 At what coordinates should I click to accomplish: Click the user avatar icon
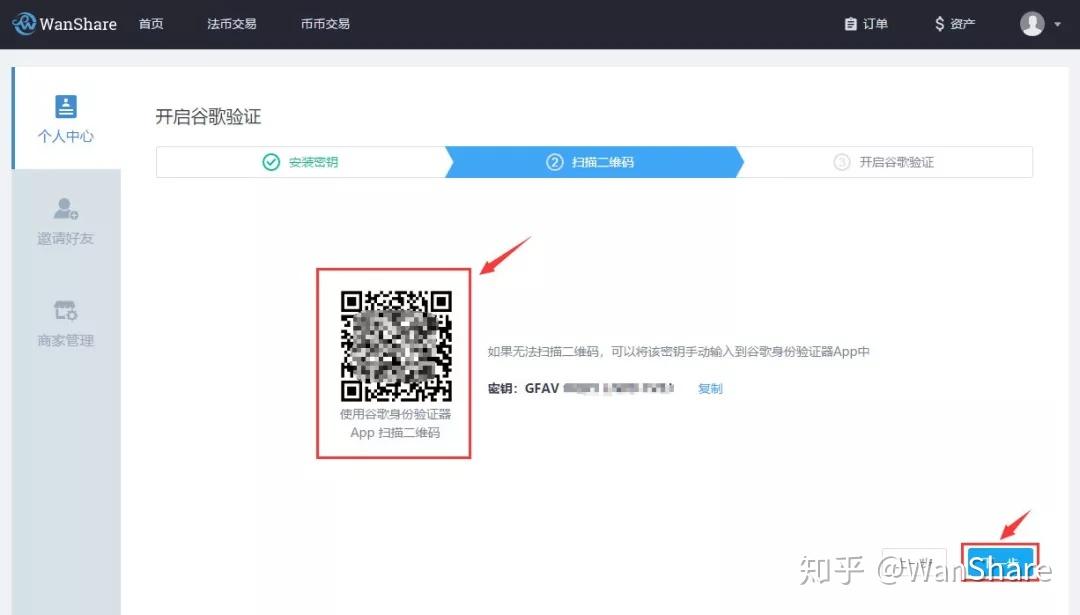(1032, 24)
